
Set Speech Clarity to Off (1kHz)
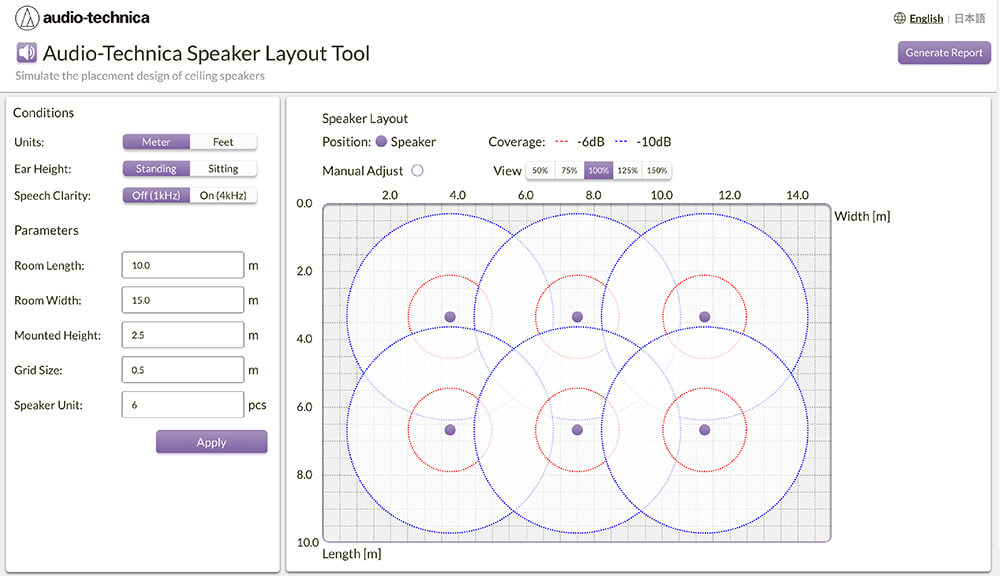(156, 195)
